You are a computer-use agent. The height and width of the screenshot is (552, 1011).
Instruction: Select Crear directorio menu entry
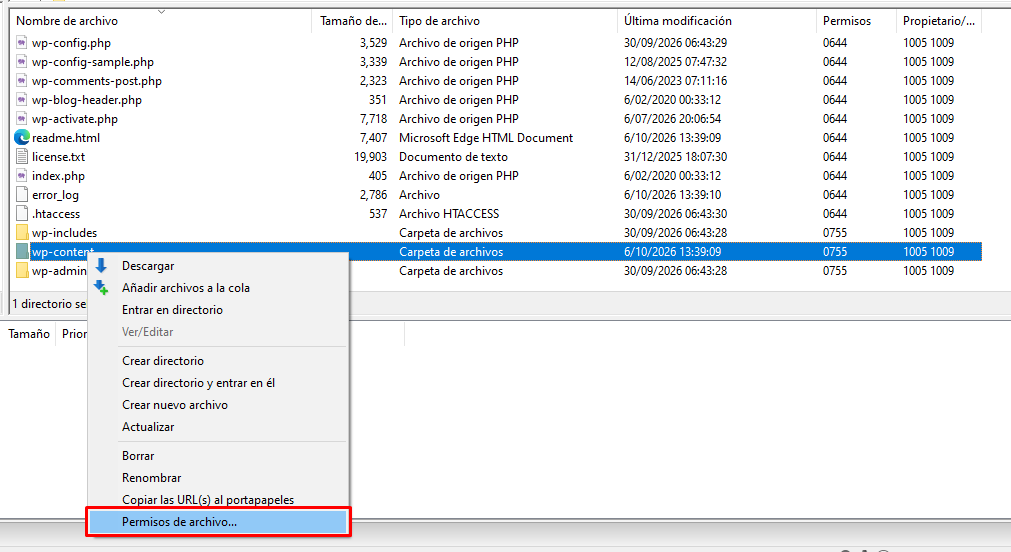(162, 360)
